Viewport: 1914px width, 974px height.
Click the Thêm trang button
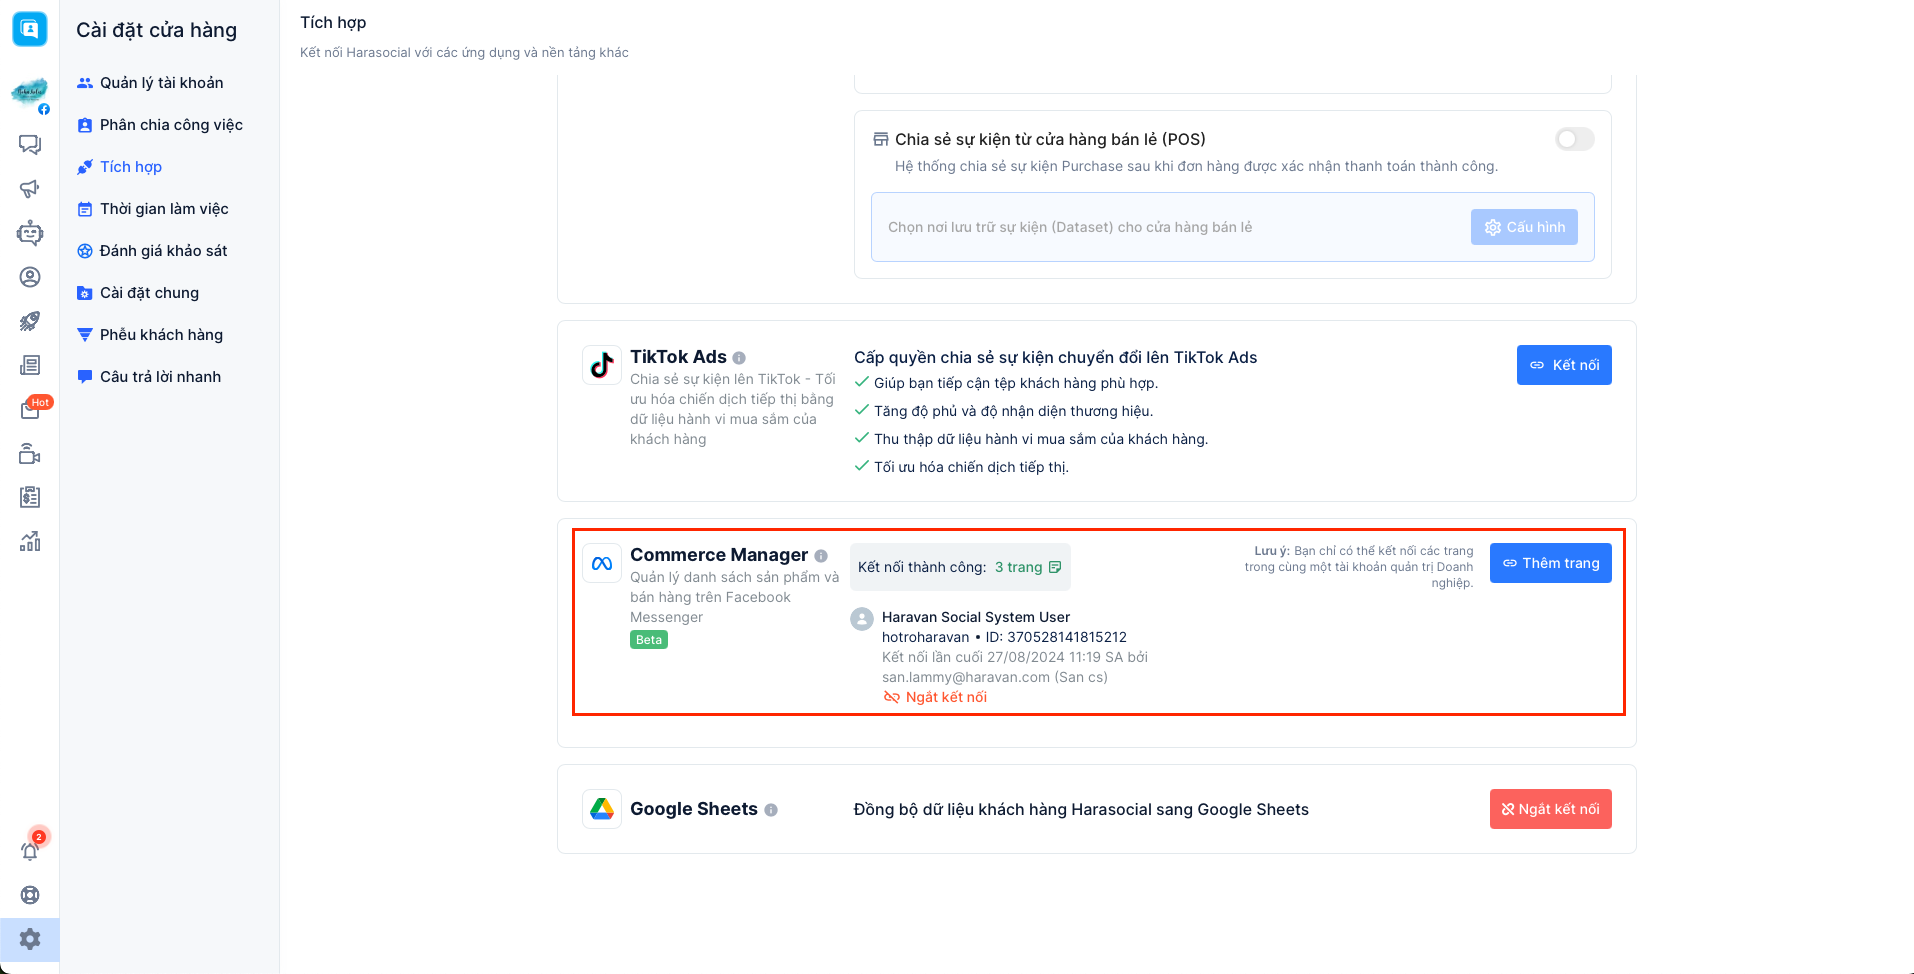coord(1551,563)
